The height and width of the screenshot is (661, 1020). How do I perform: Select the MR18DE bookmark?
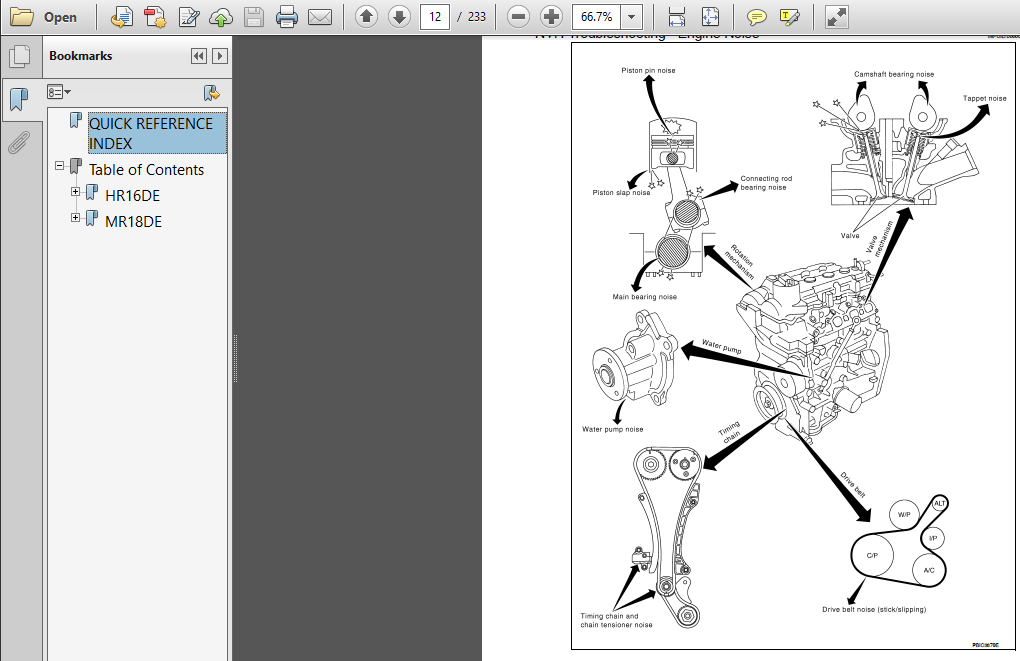tap(133, 222)
